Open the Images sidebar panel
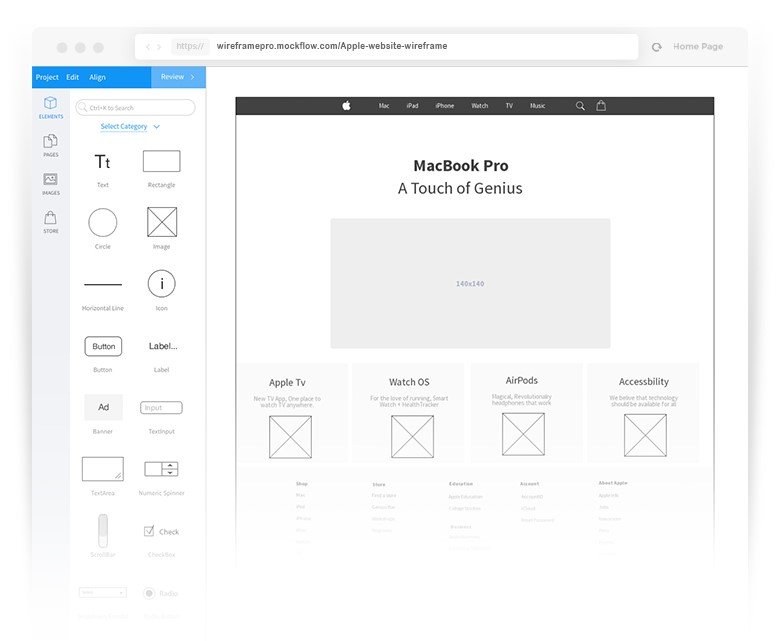This screenshot has width=780, height=641. 51,183
